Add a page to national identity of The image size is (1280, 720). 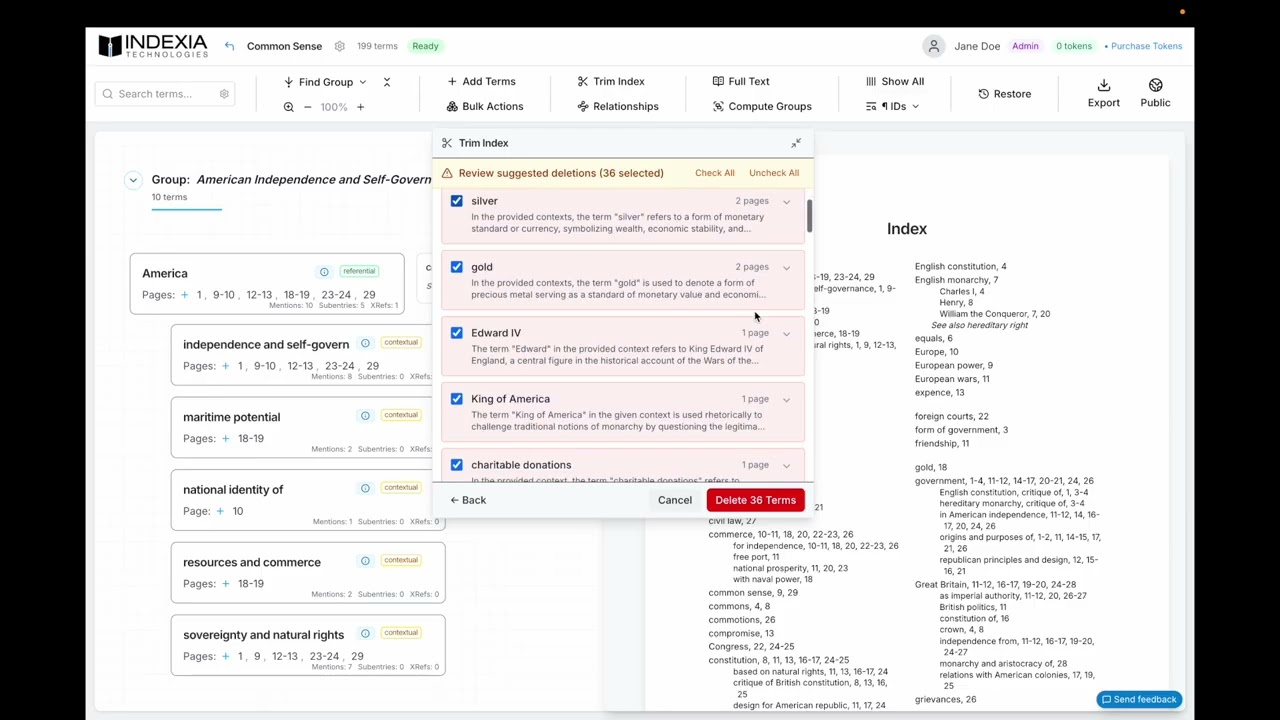click(220, 511)
